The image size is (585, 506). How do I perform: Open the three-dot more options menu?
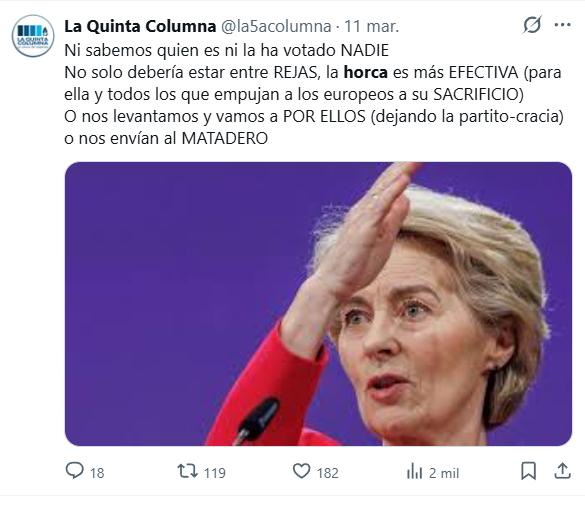point(563,25)
